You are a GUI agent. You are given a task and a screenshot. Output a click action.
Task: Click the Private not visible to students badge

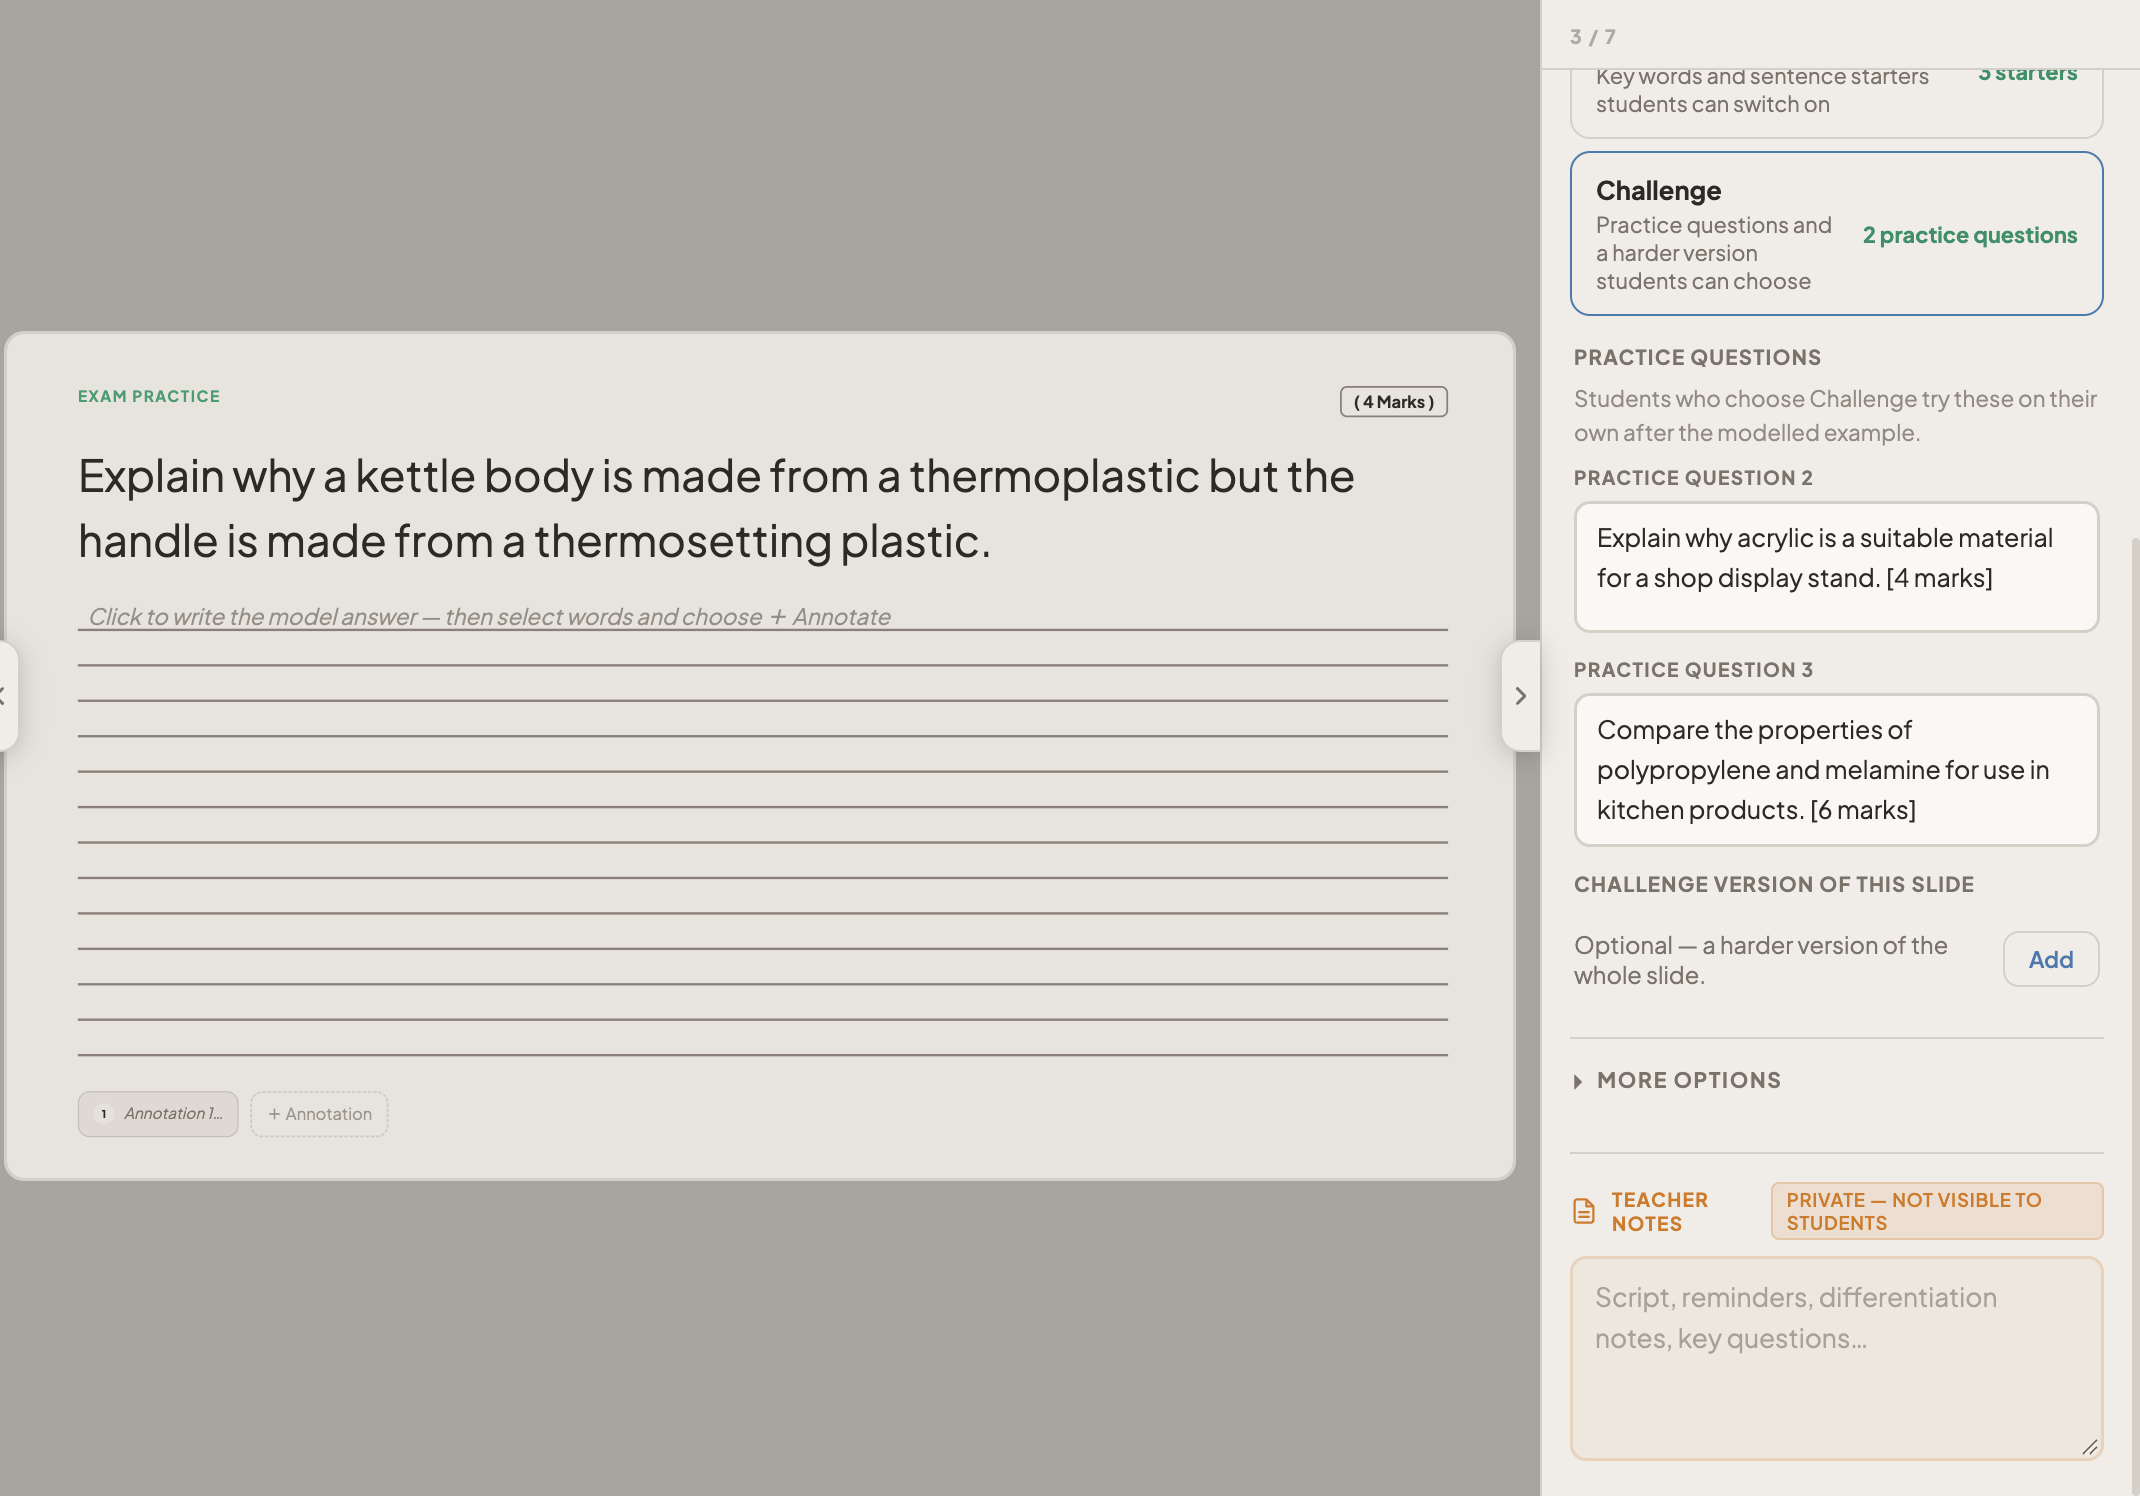pos(1937,1211)
